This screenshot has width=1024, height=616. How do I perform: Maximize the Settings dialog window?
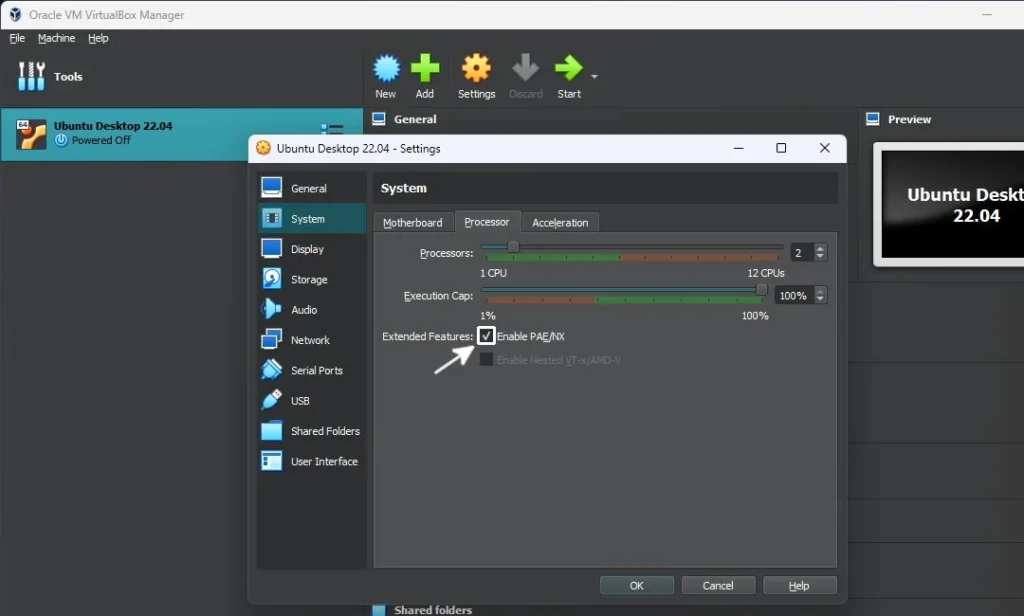(x=781, y=148)
